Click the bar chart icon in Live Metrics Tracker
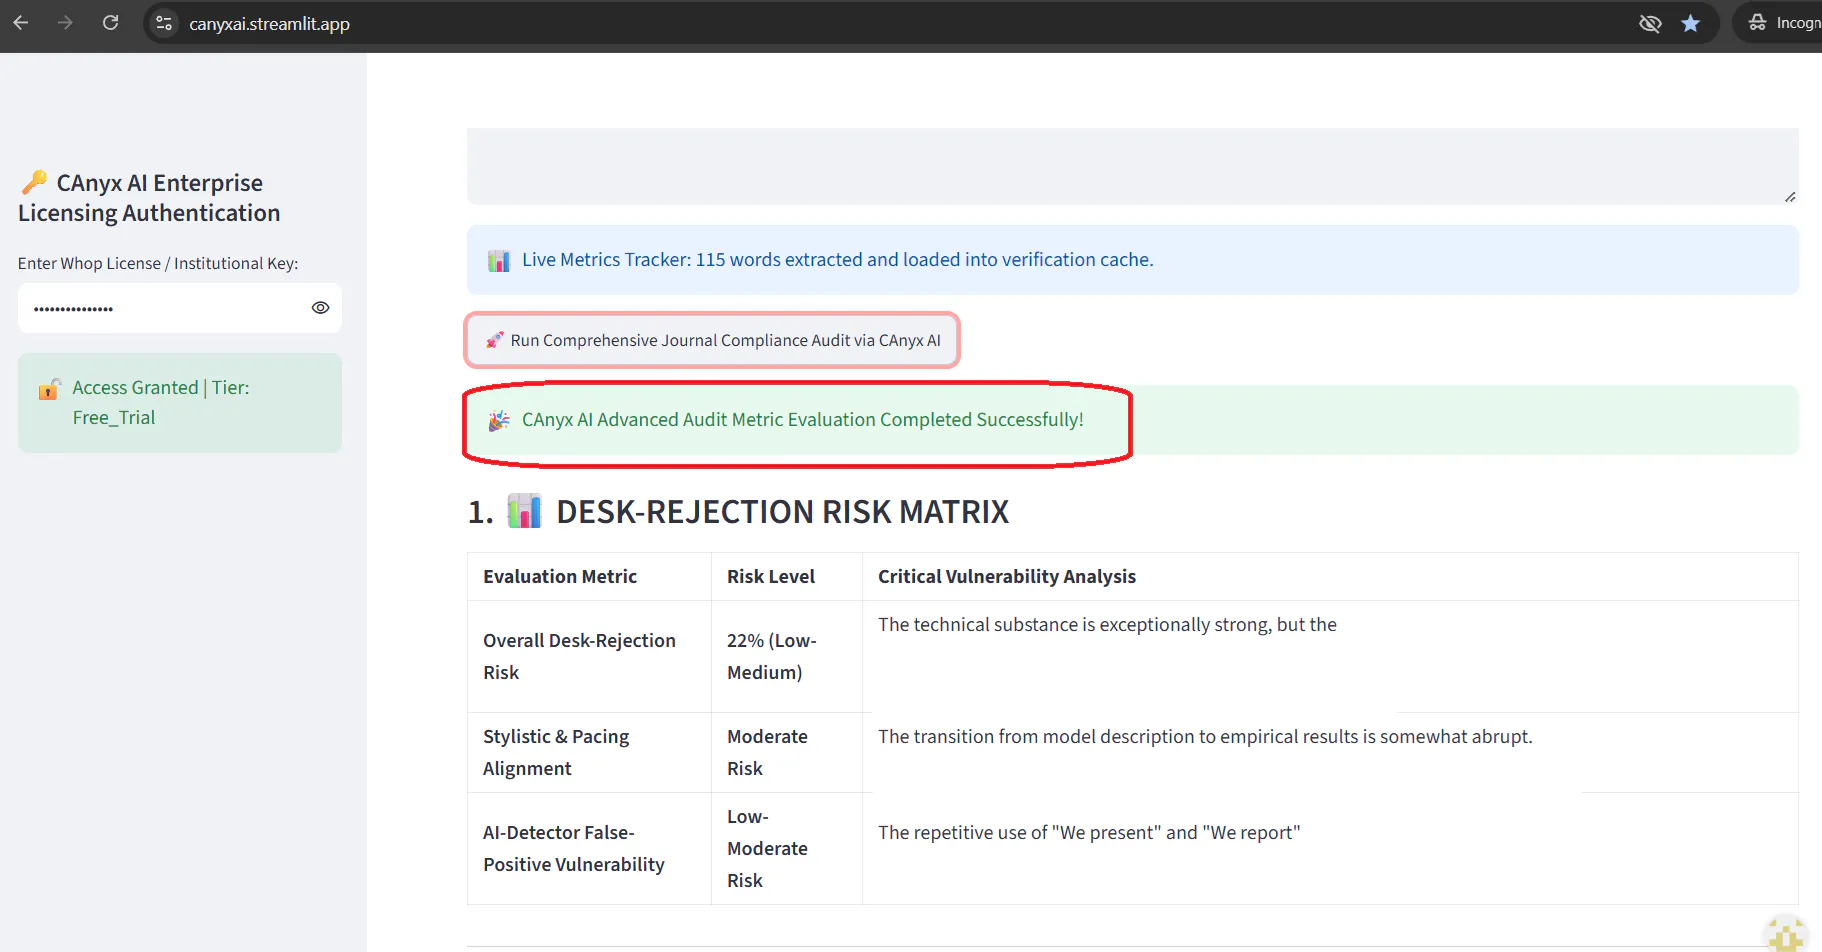The image size is (1822, 952). (x=499, y=260)
